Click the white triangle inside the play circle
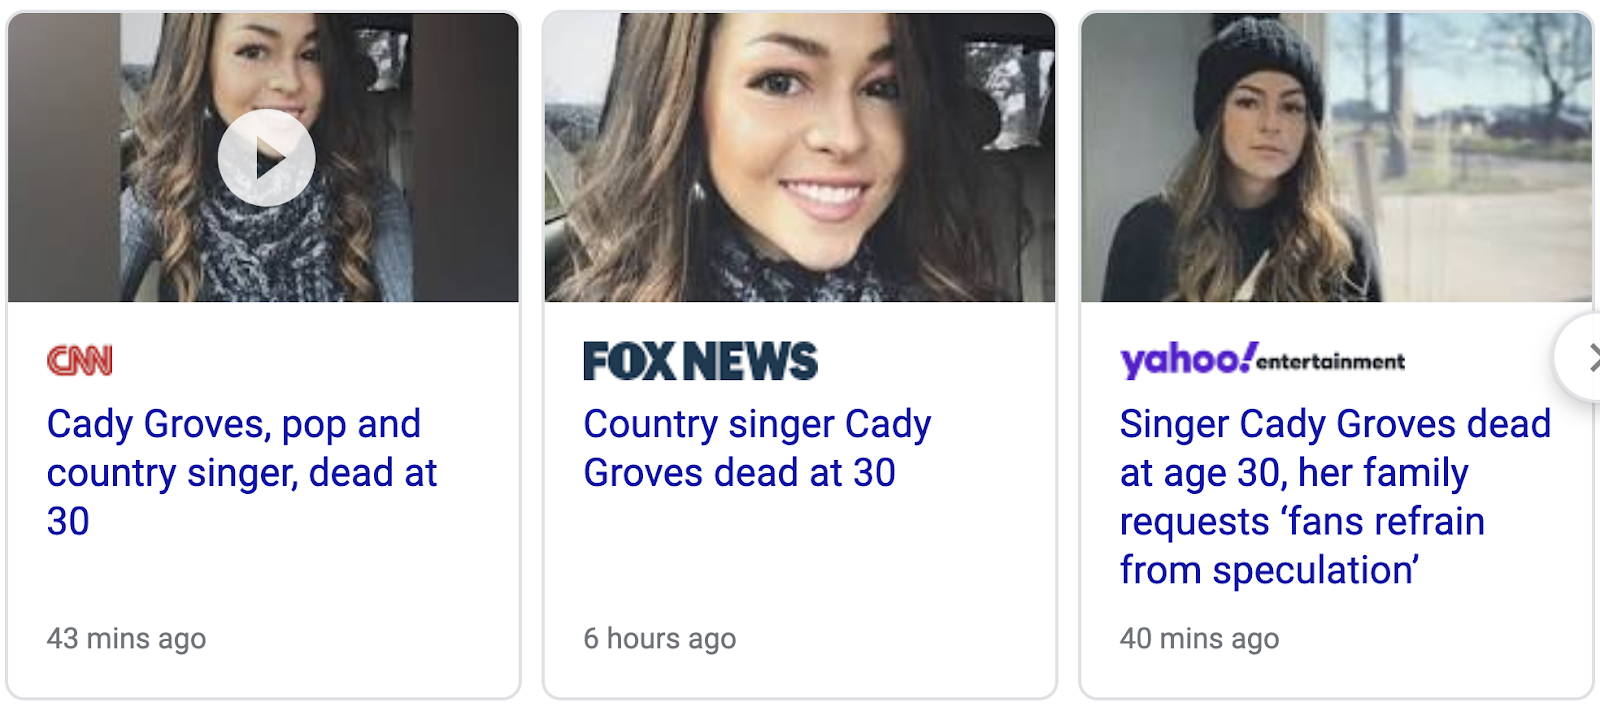The height and width of the screenshot is (707, 1600). 270,158
